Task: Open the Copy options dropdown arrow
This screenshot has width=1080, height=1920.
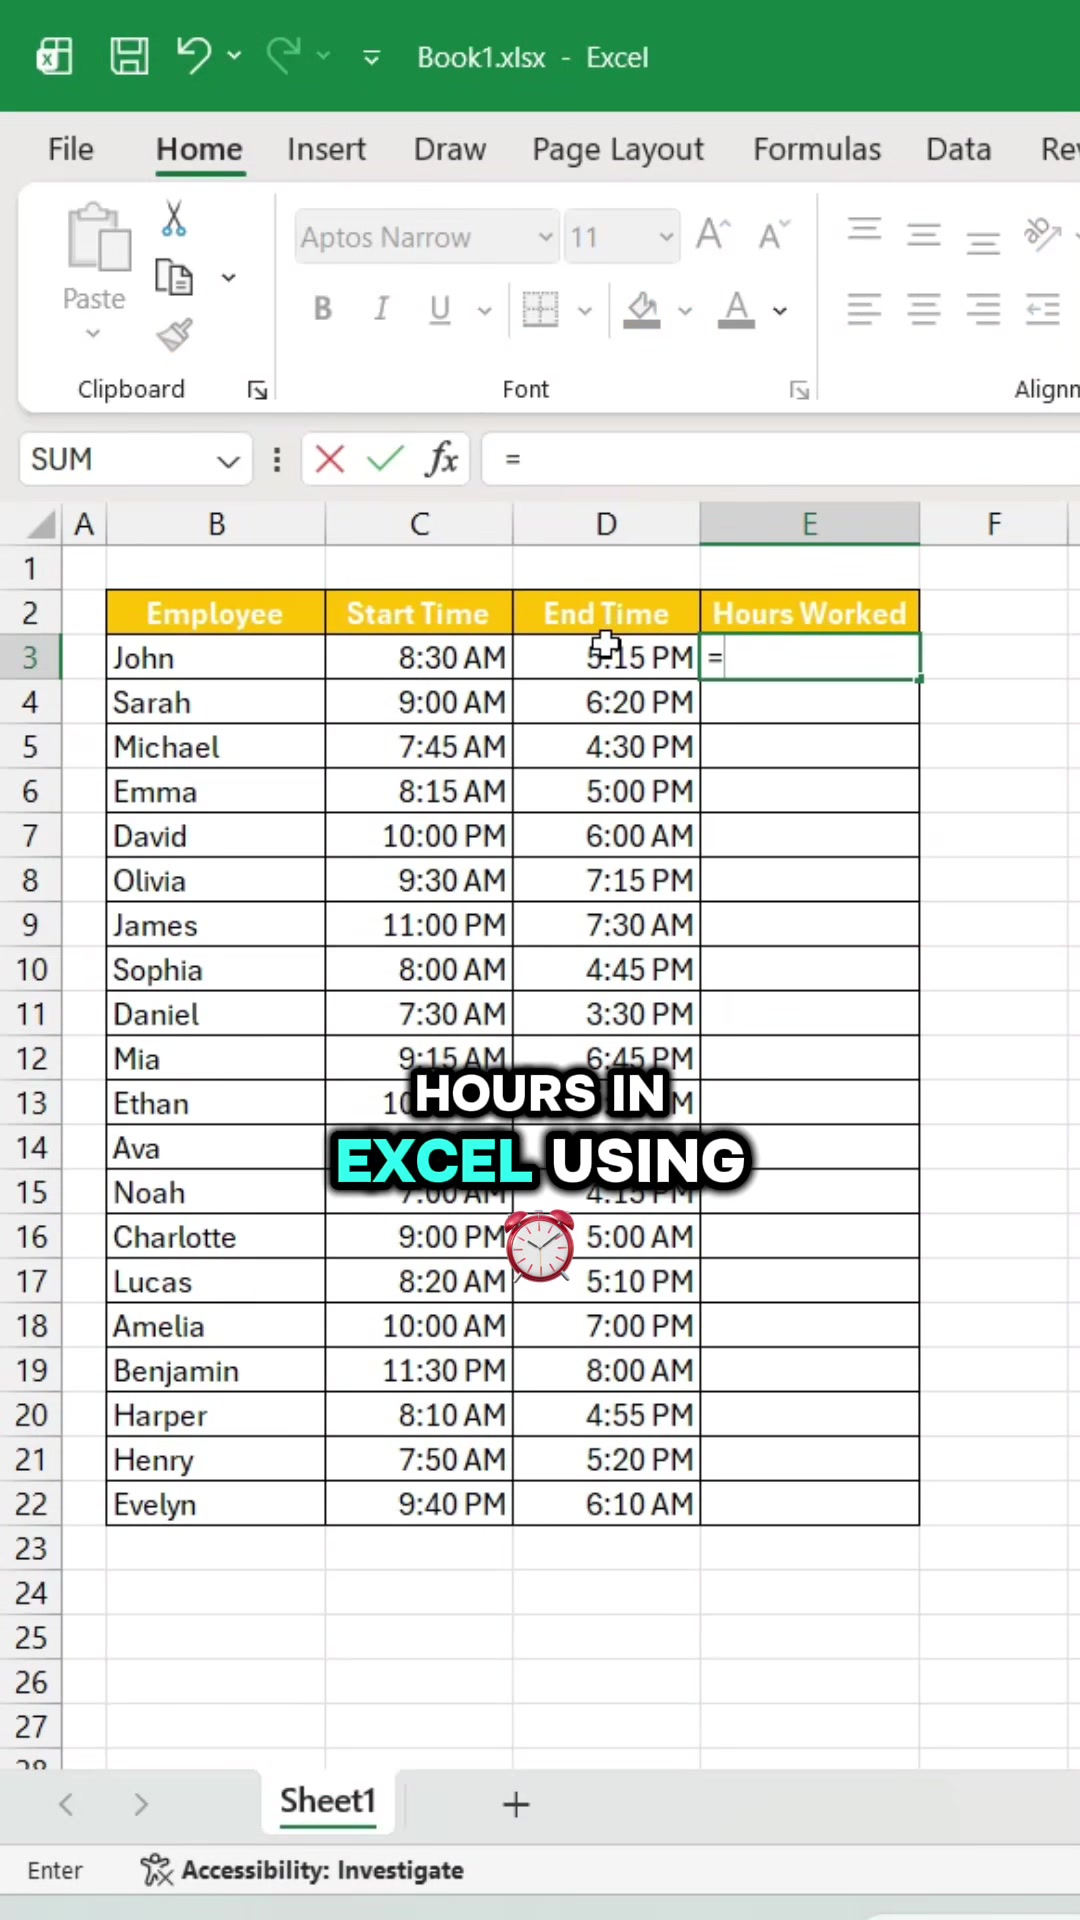Action: tap(229, 278)
